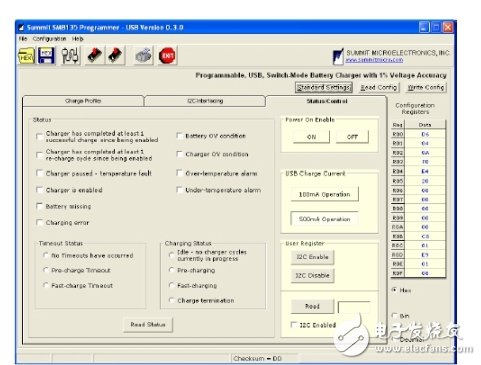481x365 pixels.
Task: Click data cell 6A of register R02
Action: point(425,153)
